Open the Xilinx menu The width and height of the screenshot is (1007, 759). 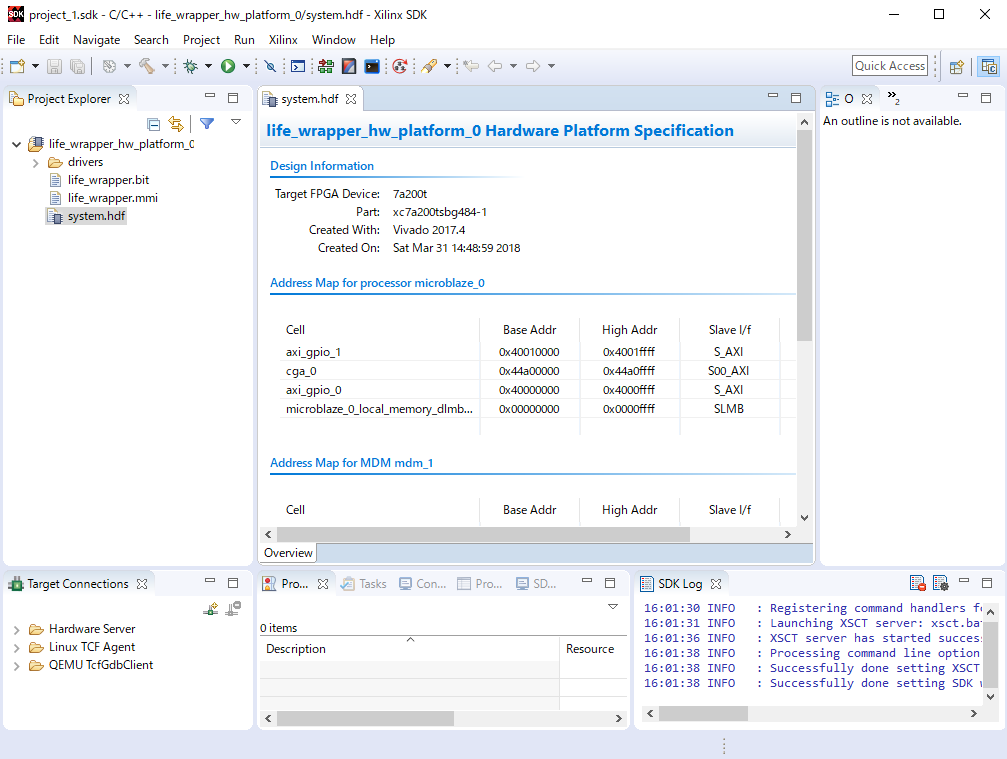tap(283, 40)
